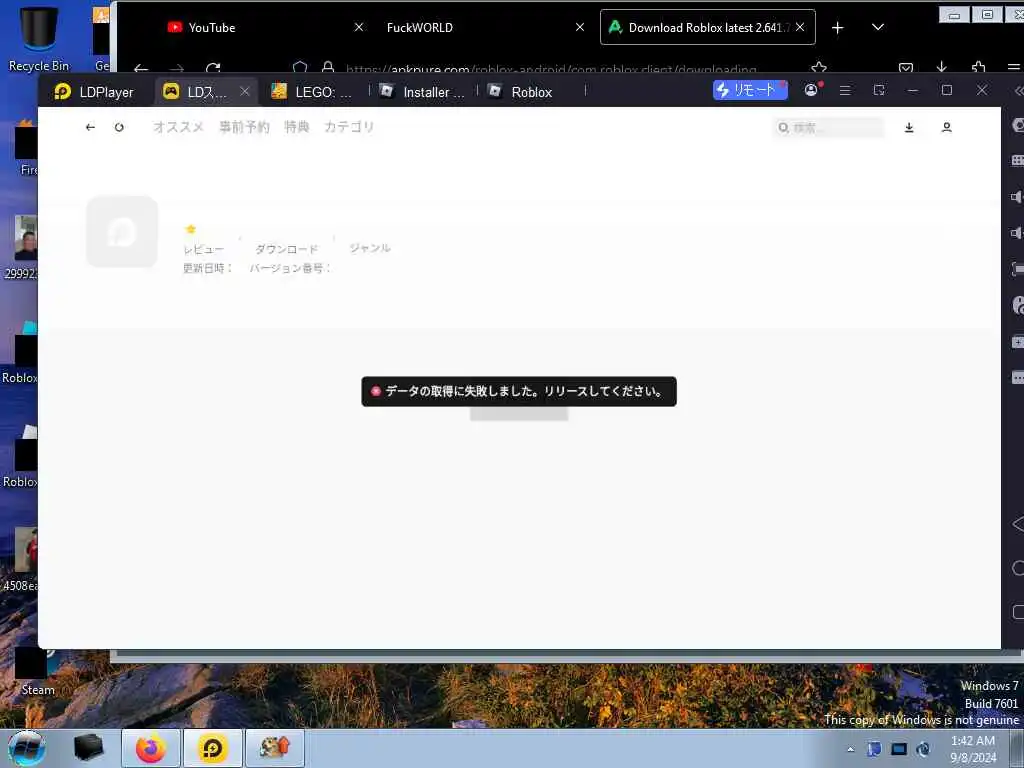The image size is (1024, 768).
Task: Switch to the LEGO emulator tab
Action: pos(312,92)
